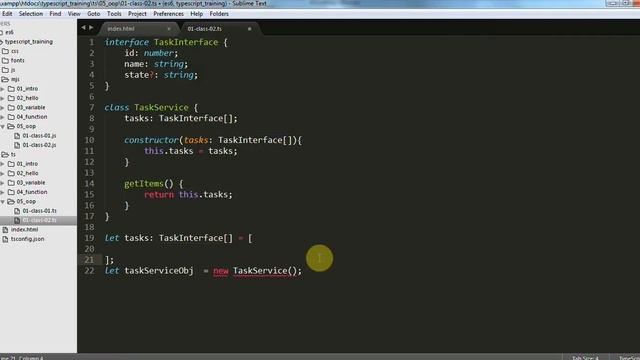Open the Help menu
This screenshot has width=640, height=360.
[x=196, y=14]
